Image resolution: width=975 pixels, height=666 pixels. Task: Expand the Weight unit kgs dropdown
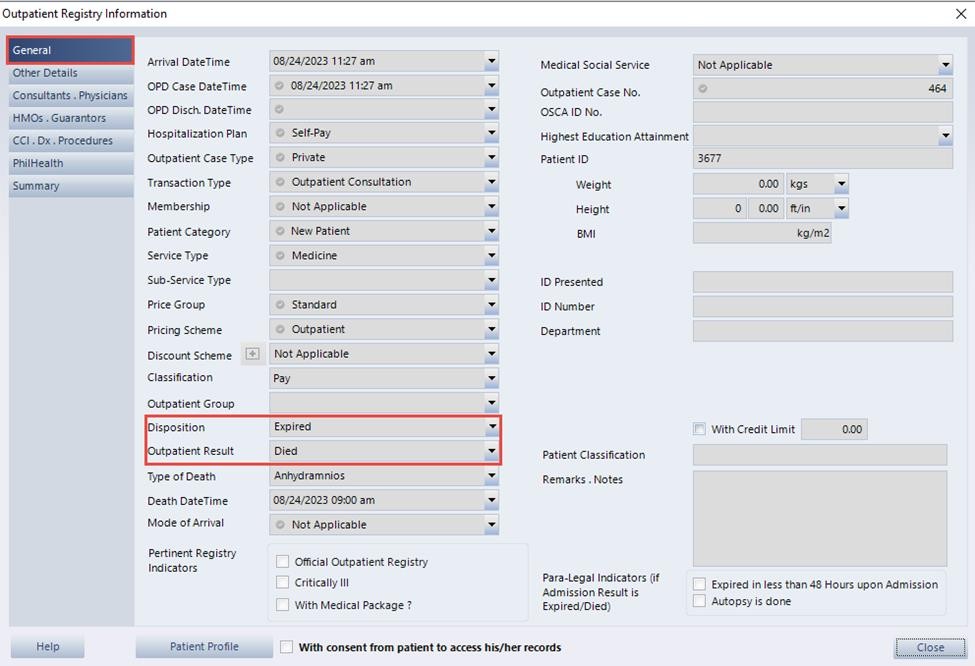[841, 184]
